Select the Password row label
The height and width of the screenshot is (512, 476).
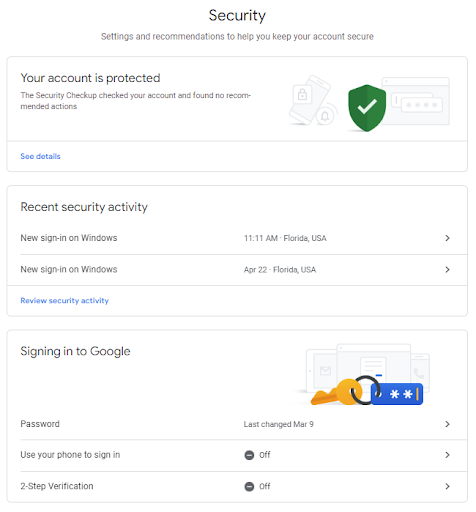pos(40,424)
